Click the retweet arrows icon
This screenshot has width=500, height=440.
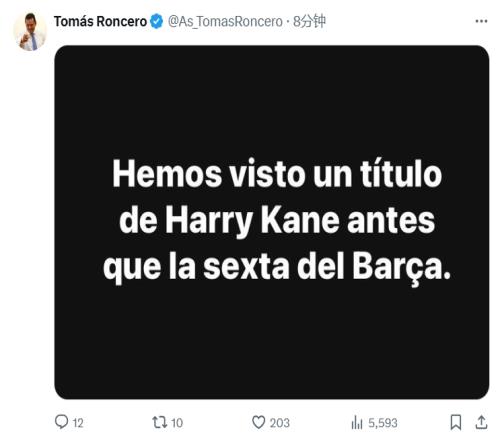click(160, 422)
